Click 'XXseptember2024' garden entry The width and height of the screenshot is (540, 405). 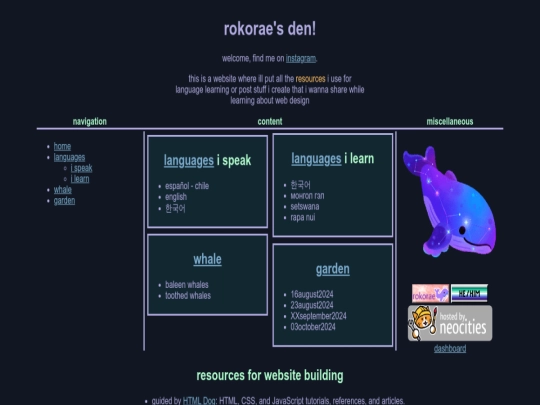tap(319, 316)
